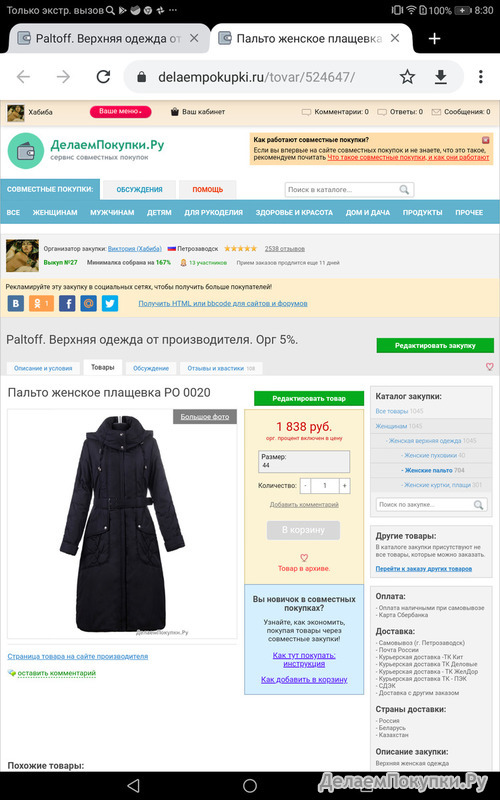This screenshot has height=800, width=500.
Task: Click the heart icon above 'Товар в архиве'
Action: click(304, 558)
